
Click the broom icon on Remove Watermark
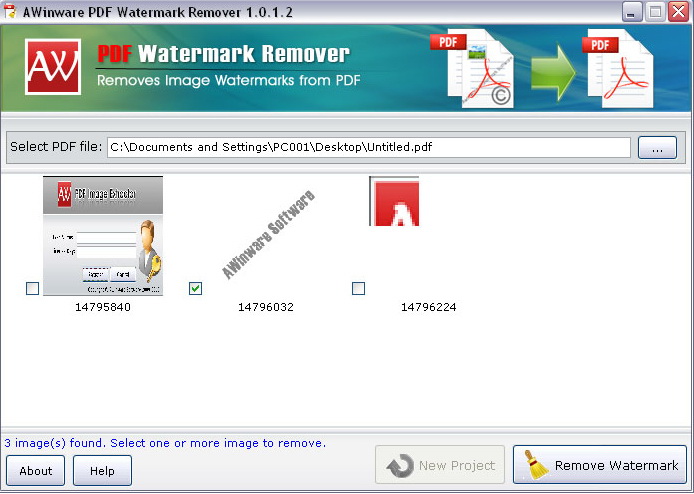coord(536,465)
